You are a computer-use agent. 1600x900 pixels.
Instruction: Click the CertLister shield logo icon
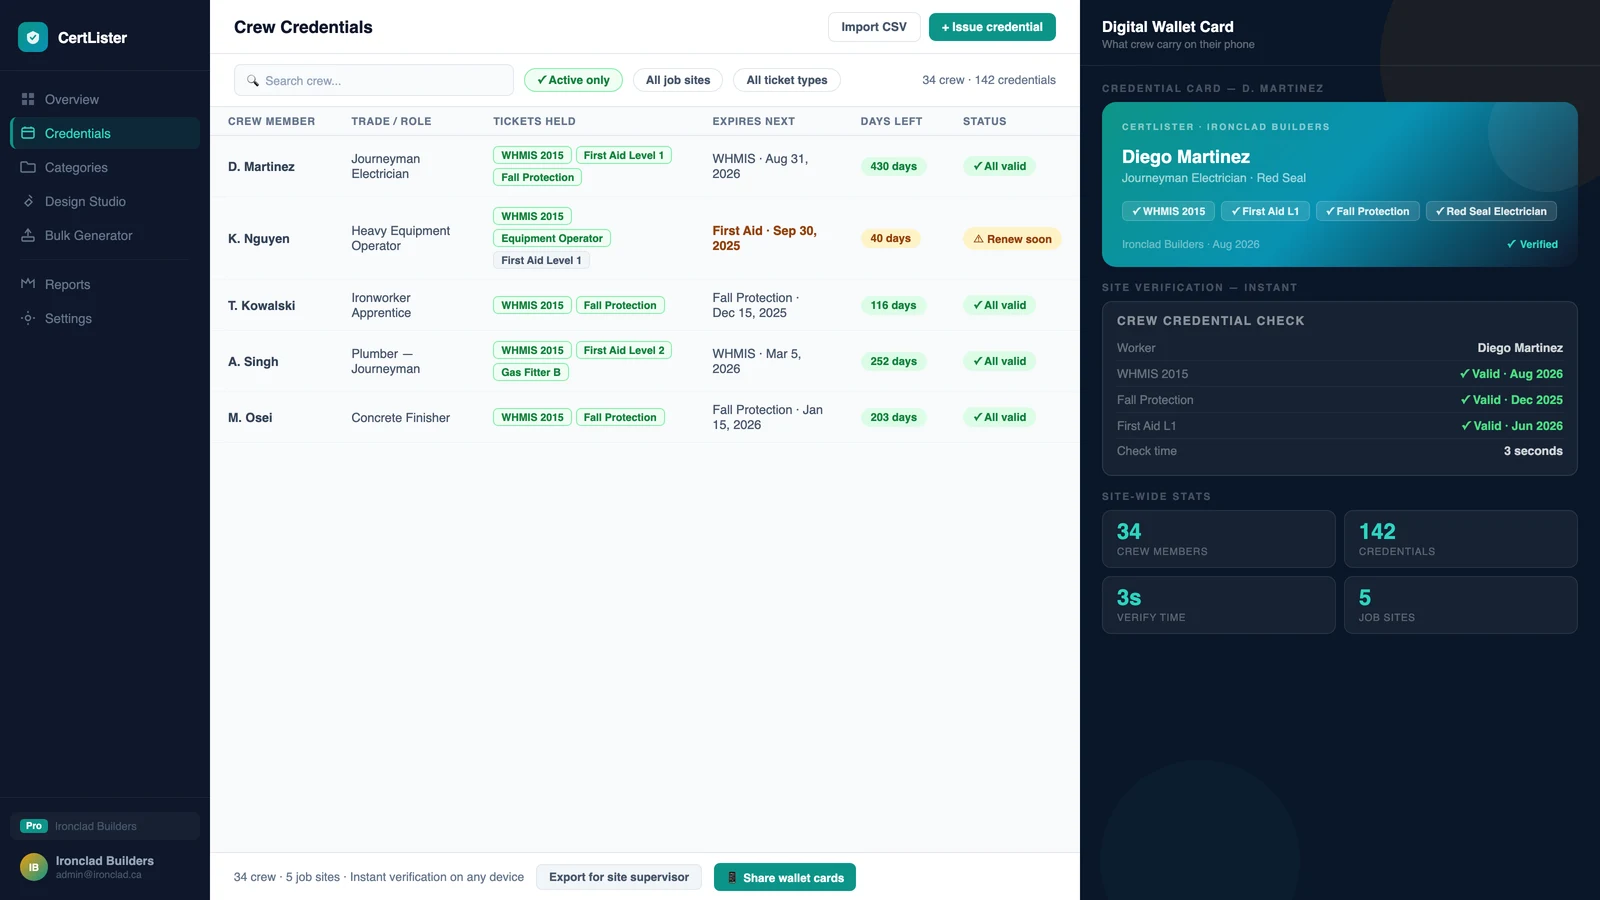click(x=33, y=37)
